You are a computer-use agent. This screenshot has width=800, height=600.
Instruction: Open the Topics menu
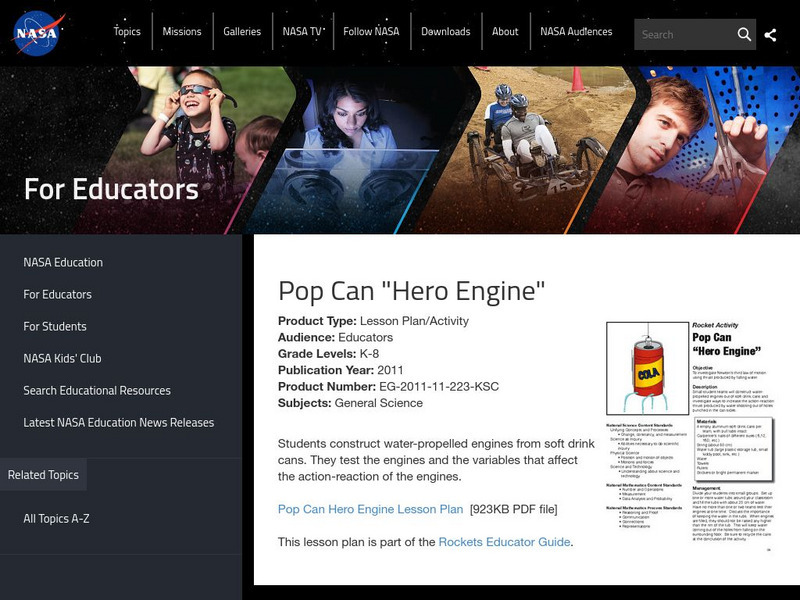click(x=127, y=32)
